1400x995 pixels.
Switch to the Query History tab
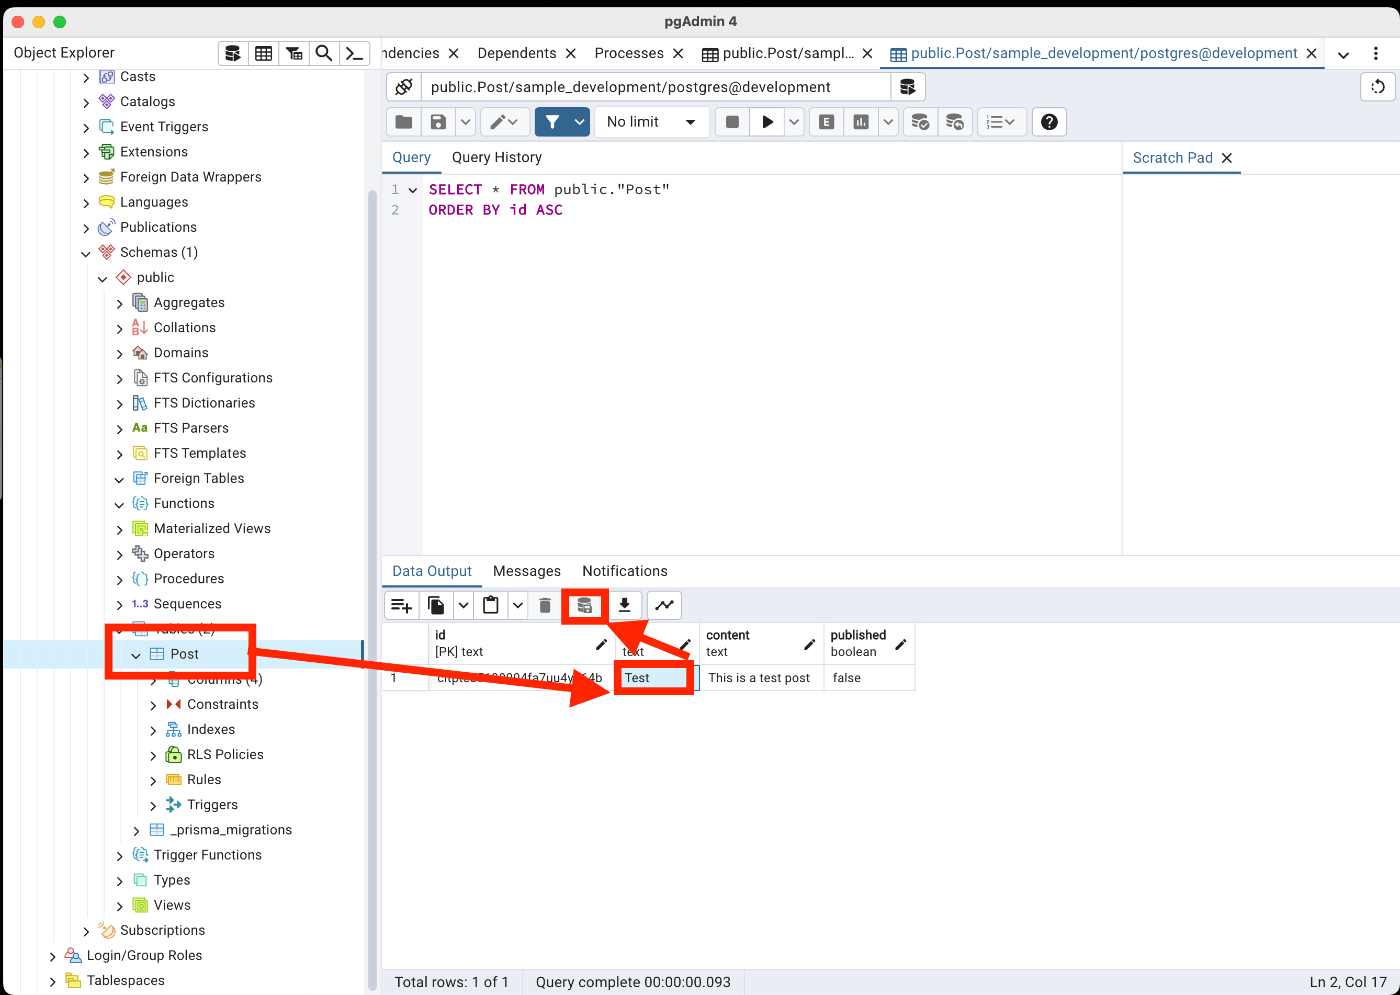point(497,157)
